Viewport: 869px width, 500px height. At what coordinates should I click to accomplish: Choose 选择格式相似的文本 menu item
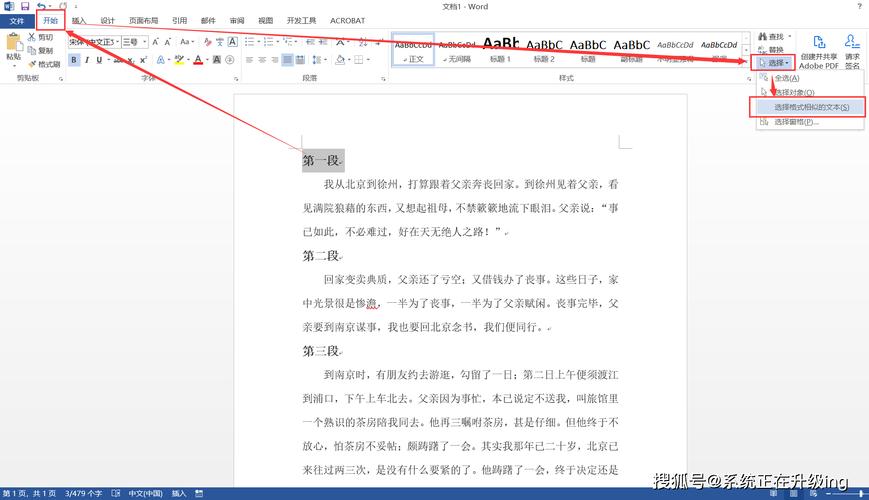pyautogui.click(x=810, y=107)
